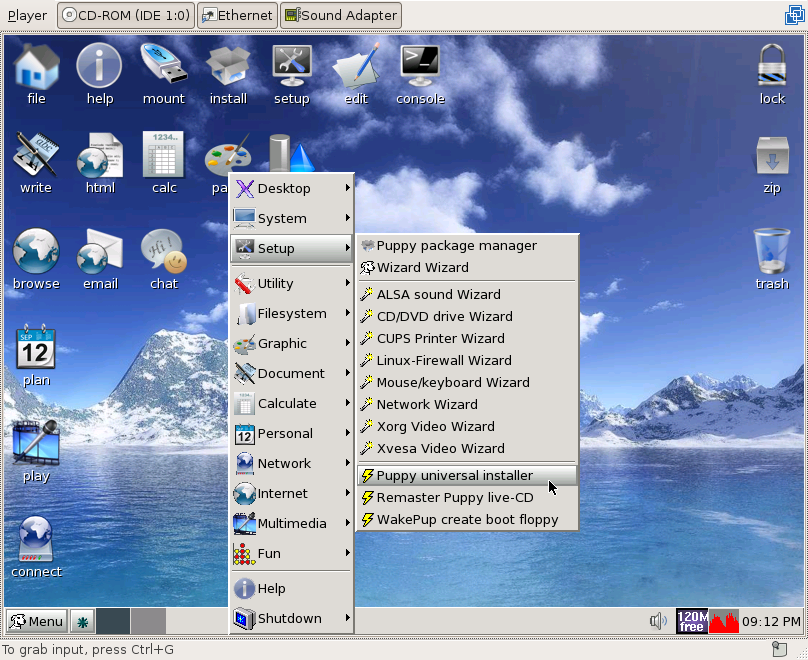Click the volume speaker tray icon
Viewport: 808px width, 660px height.
pyautogui.click(x=658, y=621)
